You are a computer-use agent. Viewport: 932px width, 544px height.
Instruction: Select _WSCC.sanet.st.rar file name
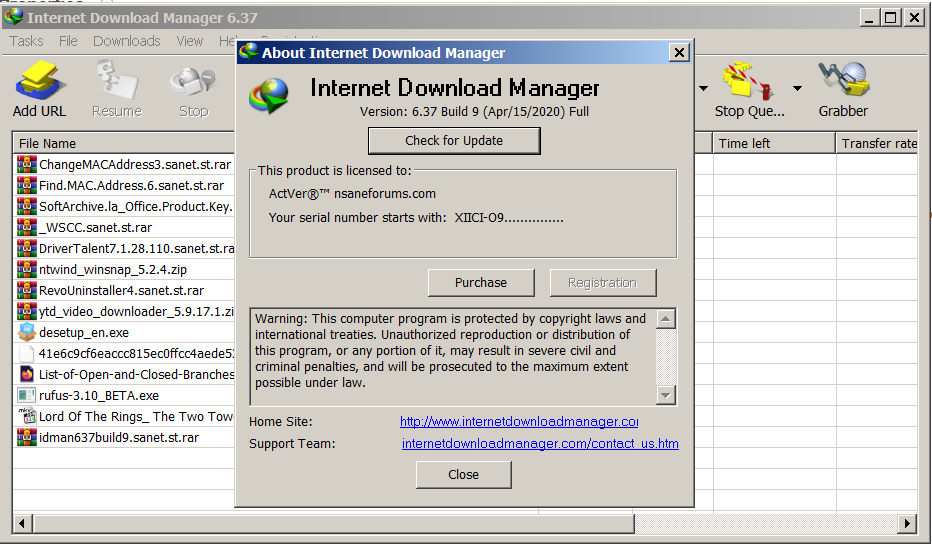pyautogui.click(x=95, y=228)
